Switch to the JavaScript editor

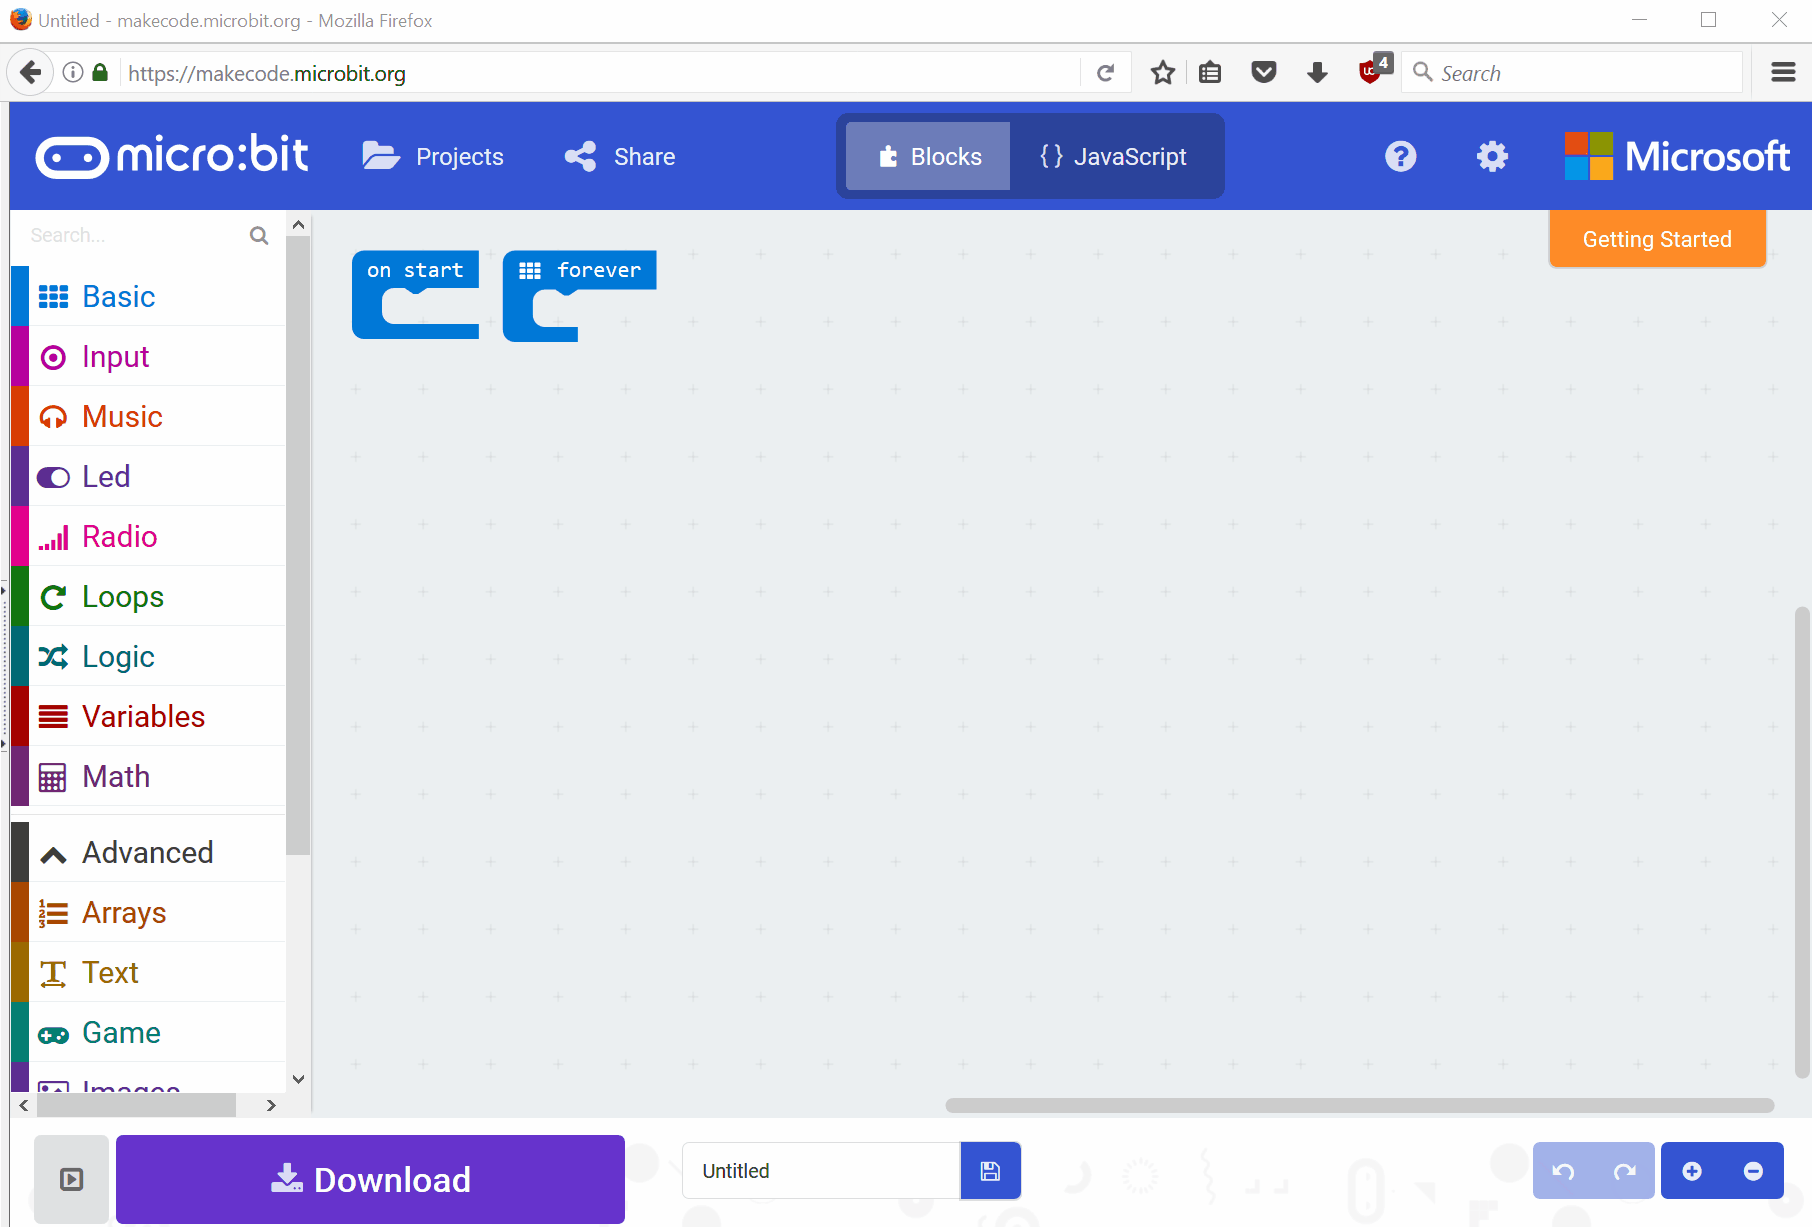[1115, 156]
